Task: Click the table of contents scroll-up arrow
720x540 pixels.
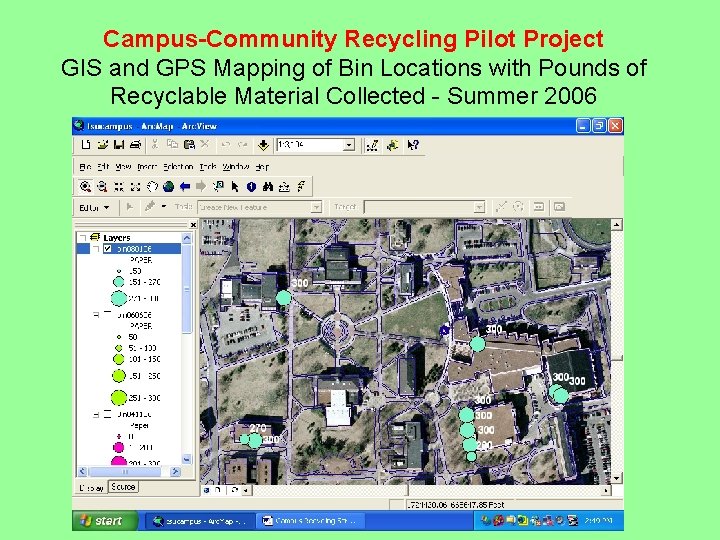Action: 186,238
